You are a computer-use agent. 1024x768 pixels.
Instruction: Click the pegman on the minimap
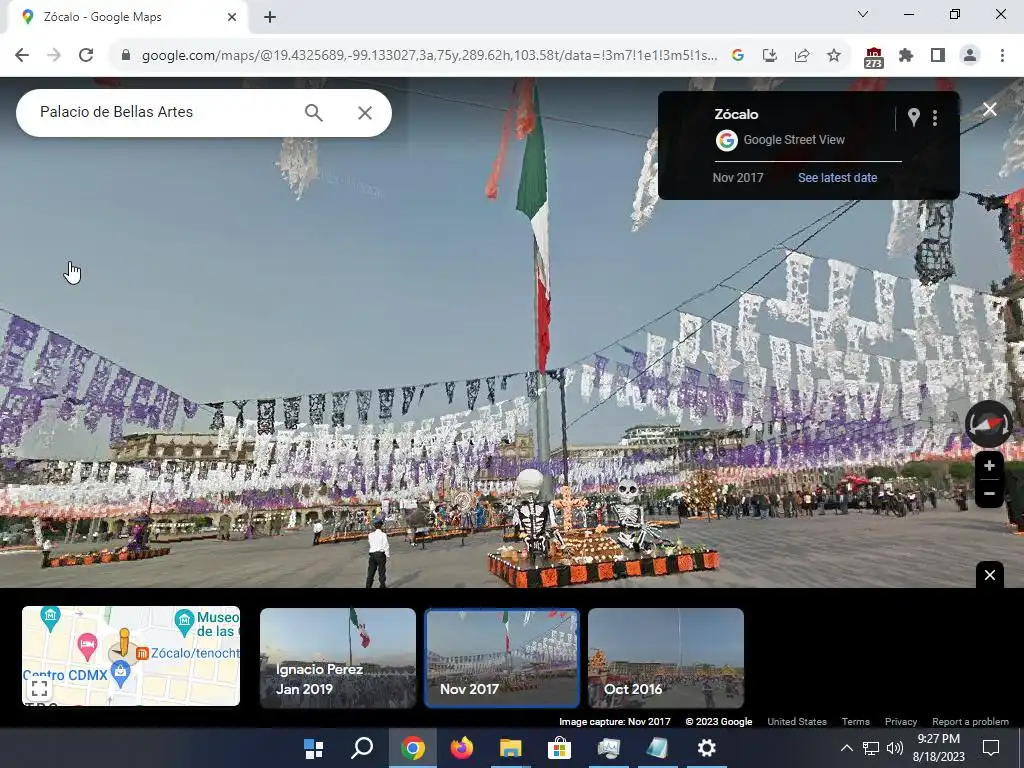[124, 642]
